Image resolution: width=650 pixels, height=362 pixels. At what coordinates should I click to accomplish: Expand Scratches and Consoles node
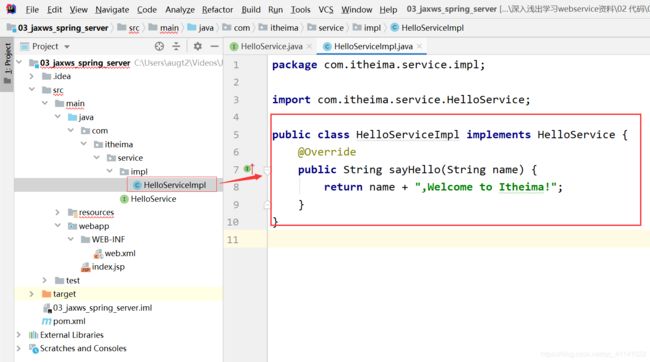(x=19, y=348)
